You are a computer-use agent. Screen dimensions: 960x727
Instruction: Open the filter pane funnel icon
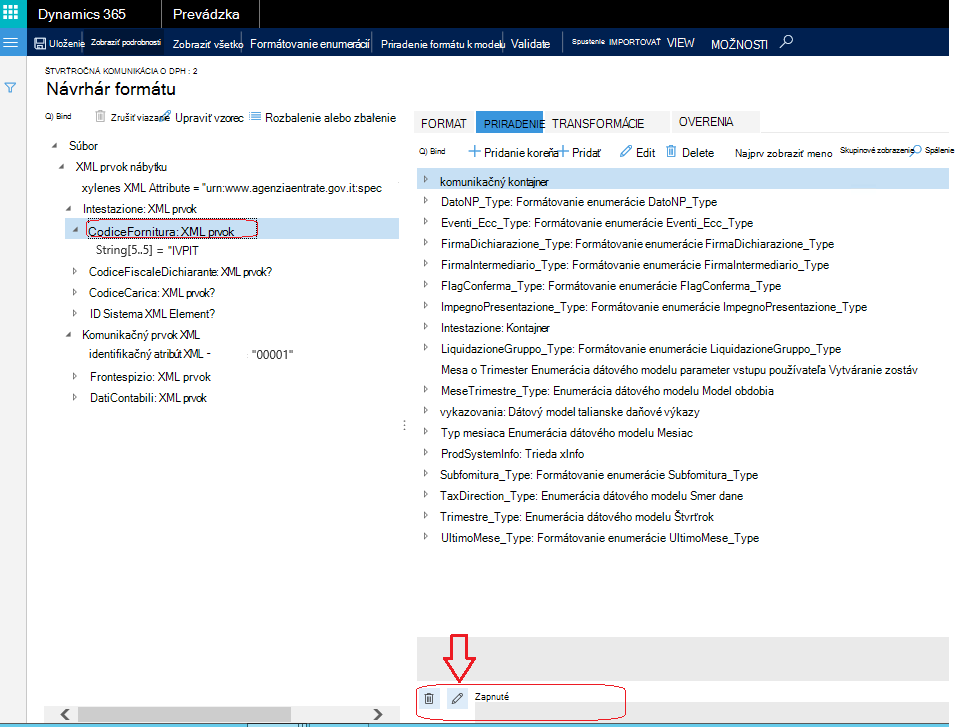tap(10, 88)
